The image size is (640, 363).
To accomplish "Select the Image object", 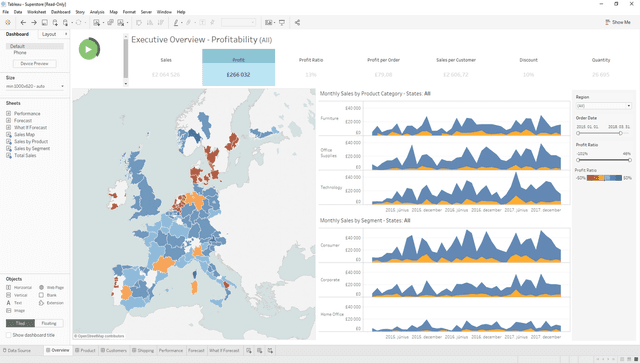I will [16, 310].
